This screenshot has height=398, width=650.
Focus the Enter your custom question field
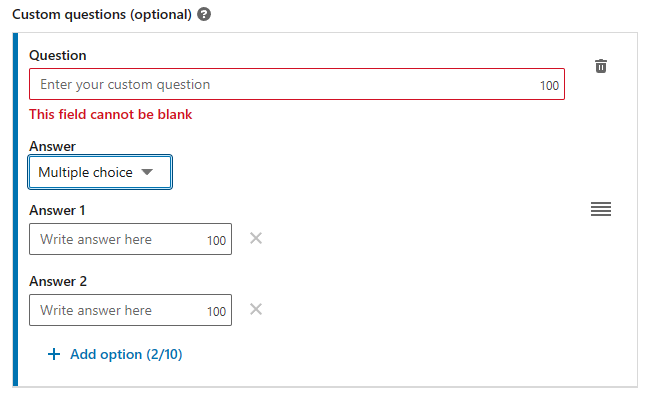tap(297, 84)
